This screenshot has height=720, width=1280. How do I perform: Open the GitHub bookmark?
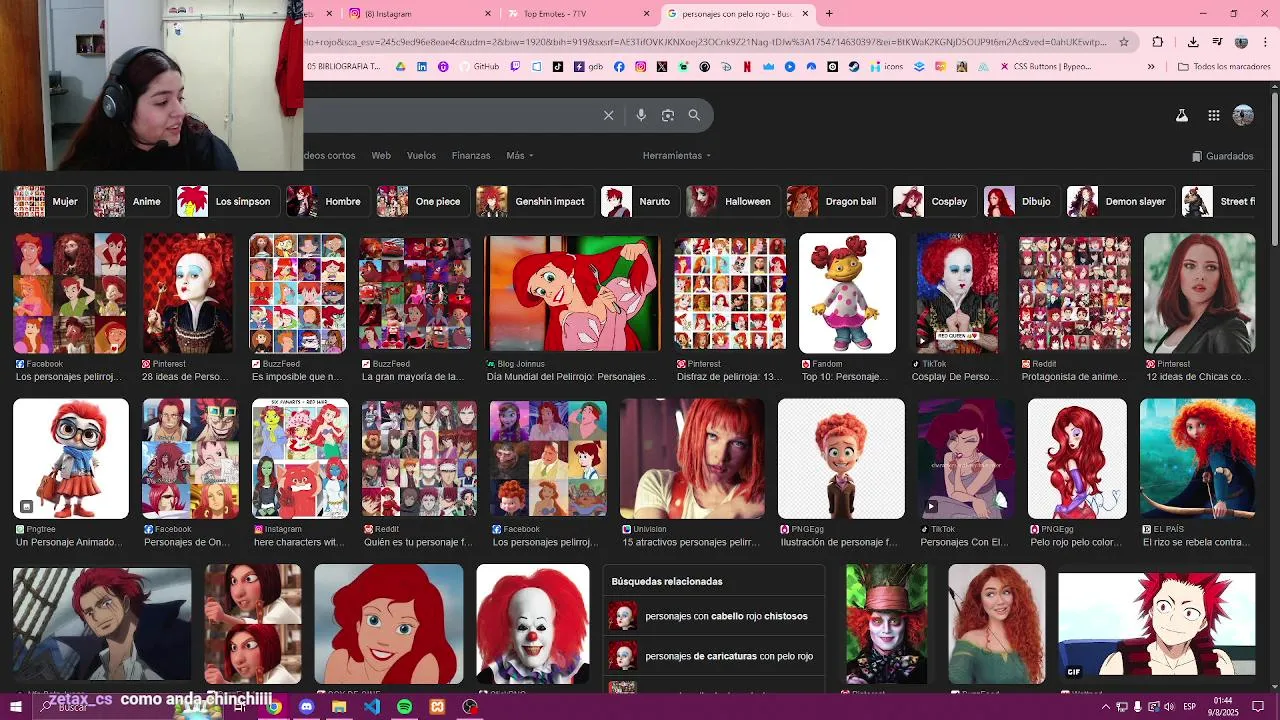(x=479, y=67)
